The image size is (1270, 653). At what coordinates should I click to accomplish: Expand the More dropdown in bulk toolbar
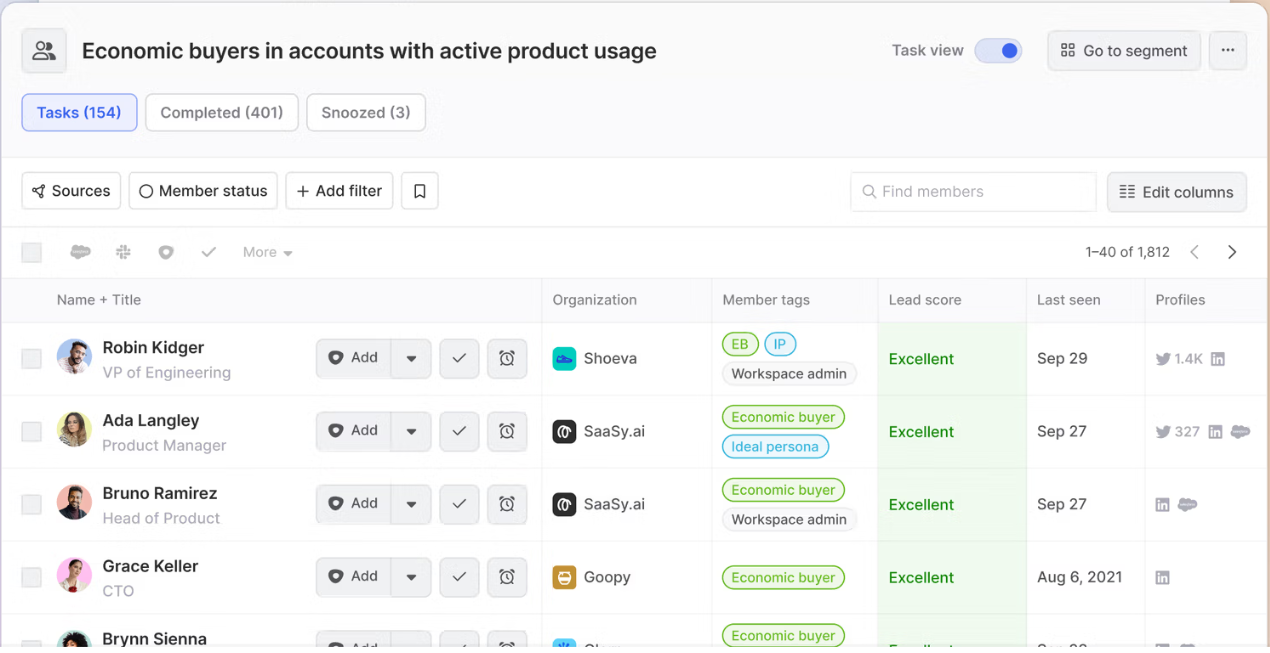(267, 253)
